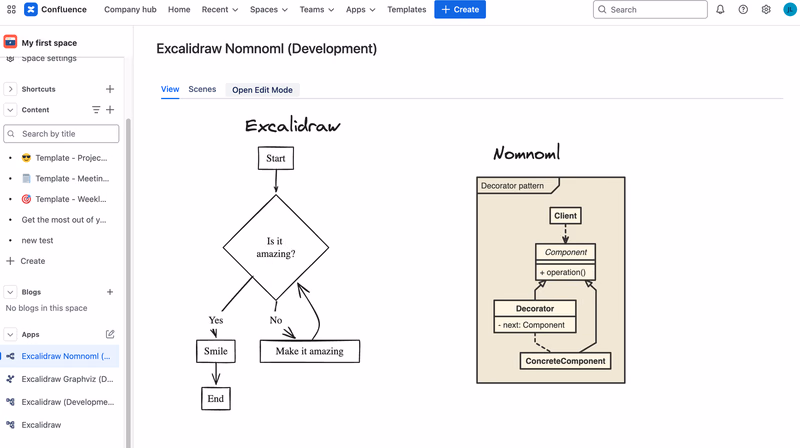The image size is (800, 448).
Task: Add new content with plus icon
Action: pyautogui.click(x=110, y=110)
